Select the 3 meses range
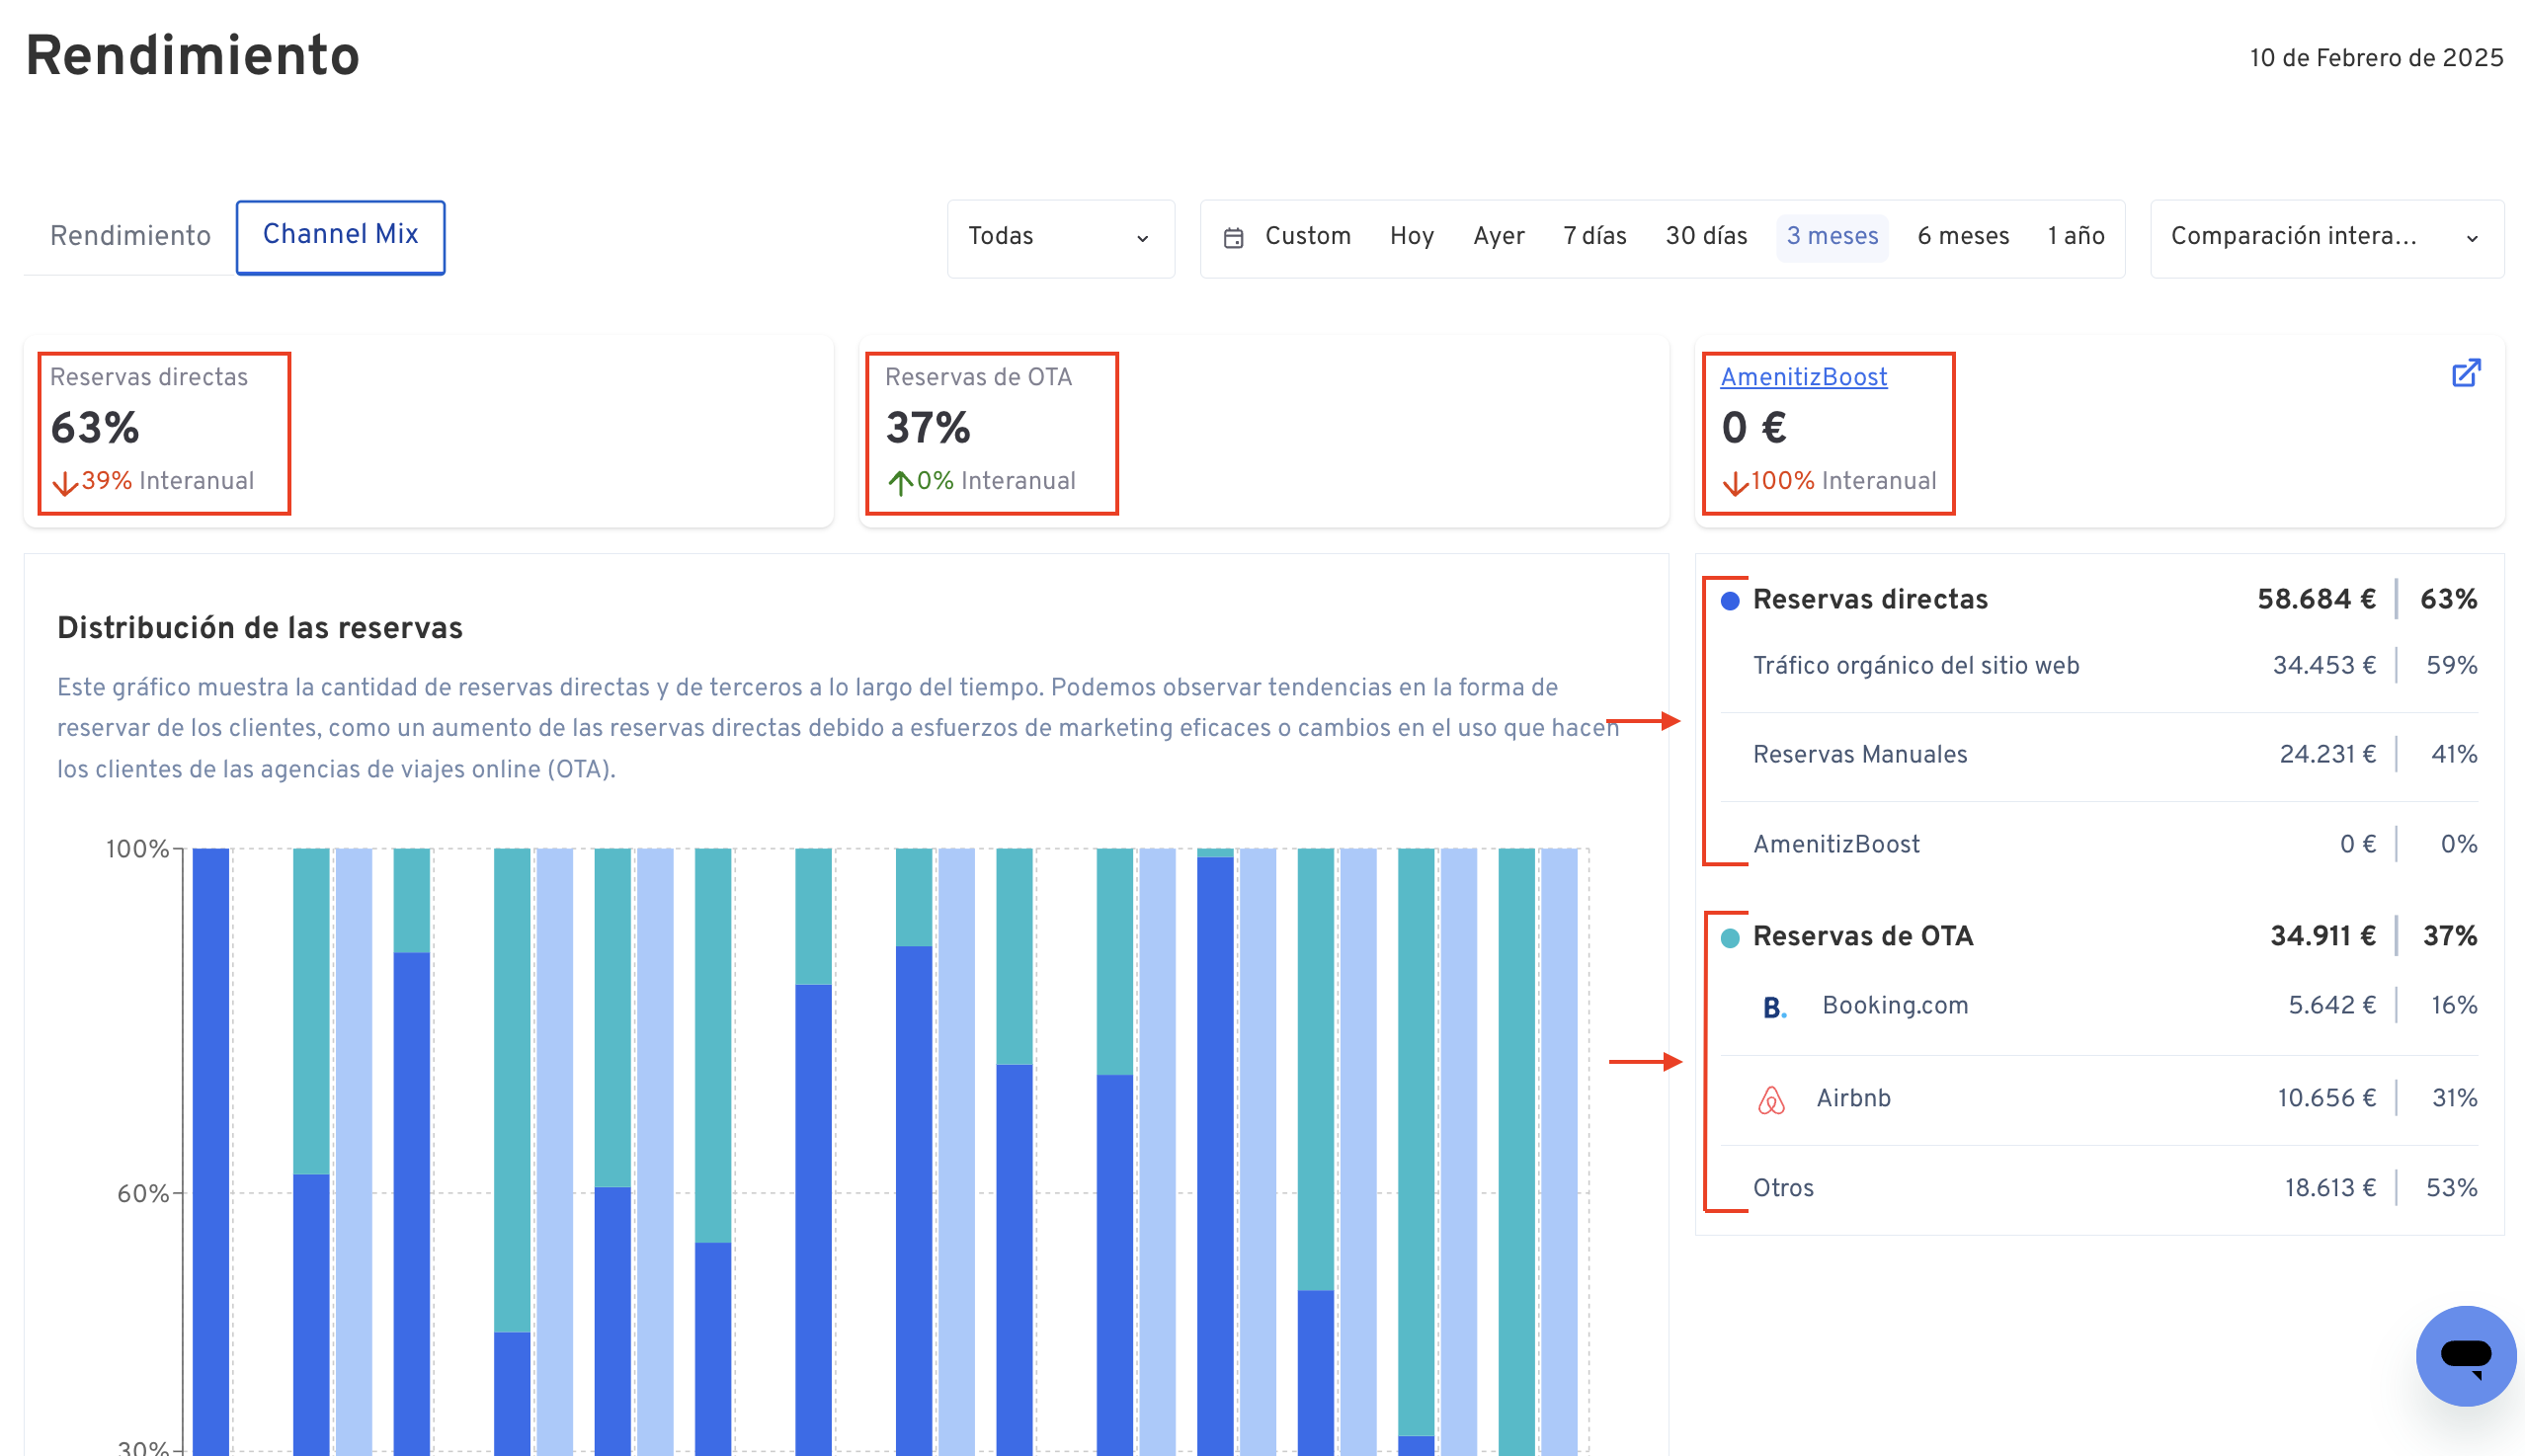 (1832, 237)
